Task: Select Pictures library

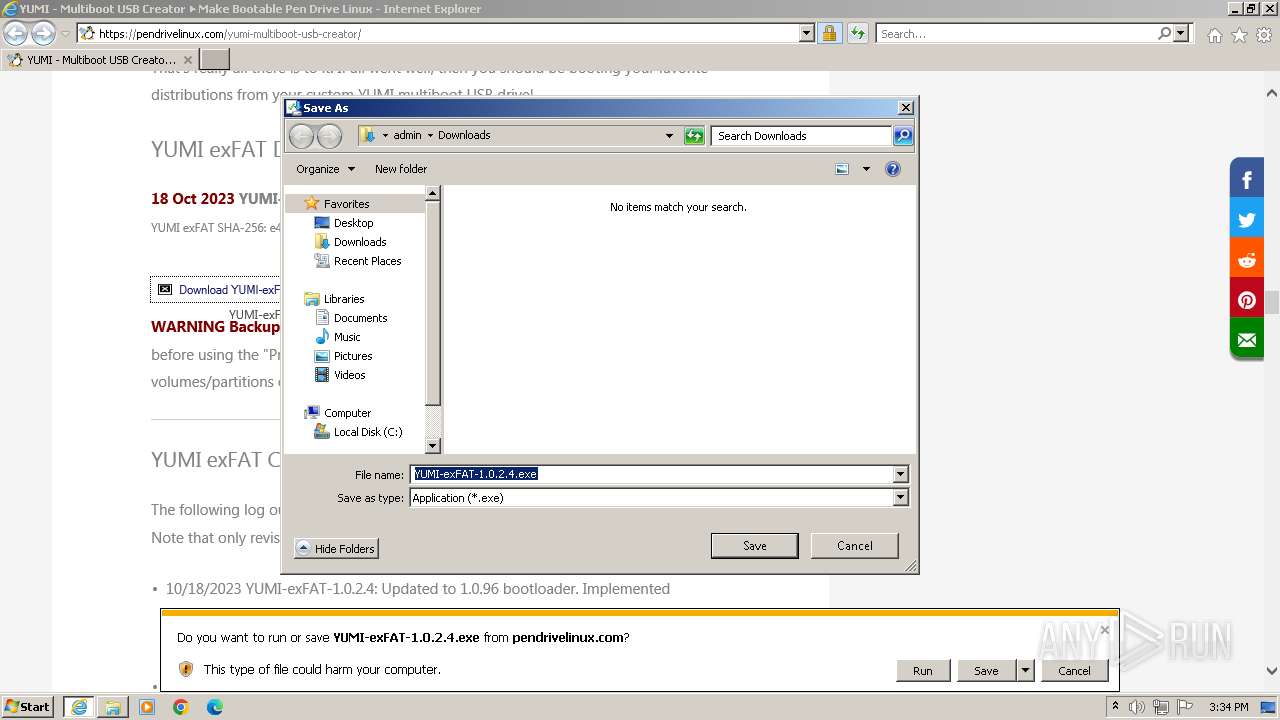Action: pyautogui.click(x=353, y=356)
